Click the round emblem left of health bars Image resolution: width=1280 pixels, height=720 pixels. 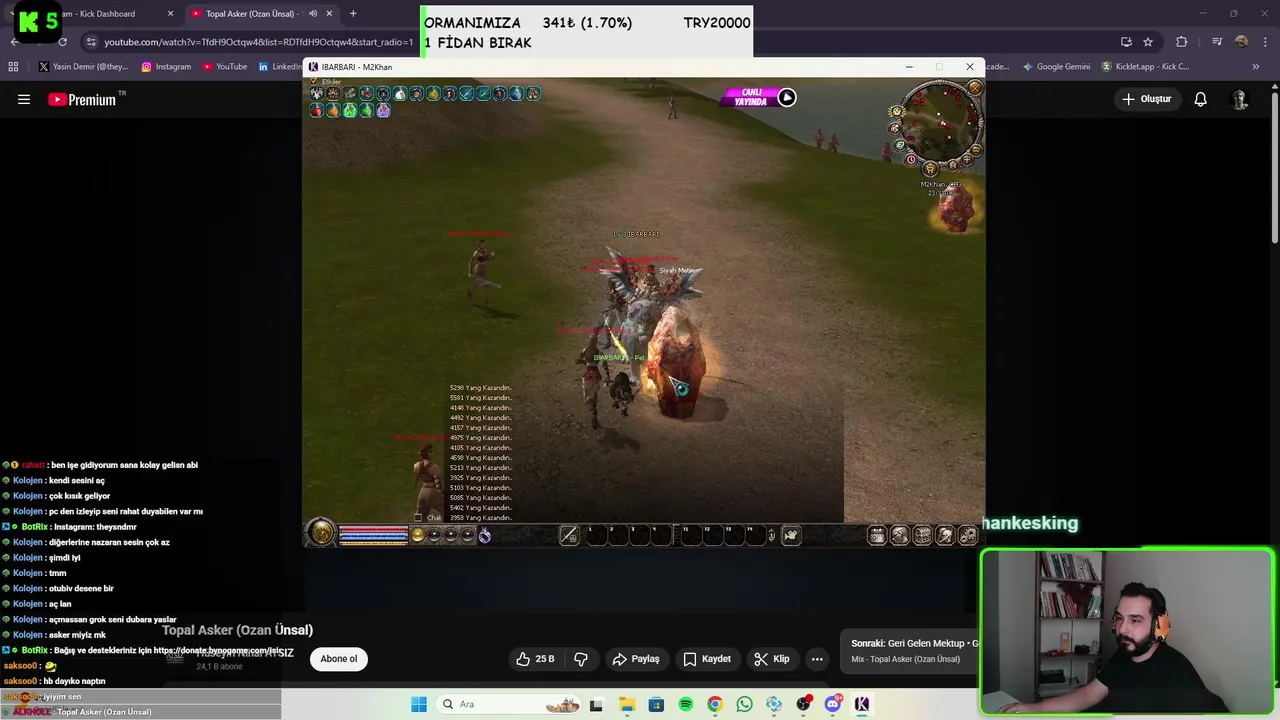click(321, 534)
